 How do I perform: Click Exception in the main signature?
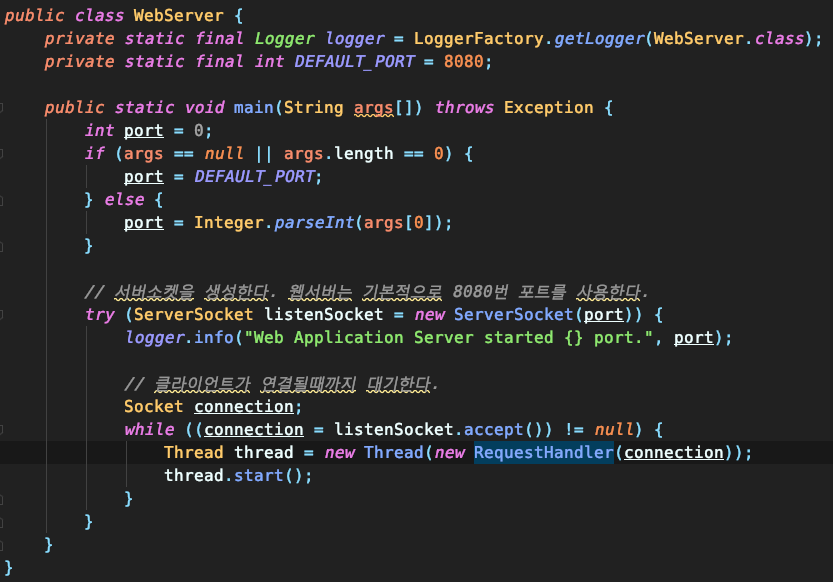(548, 108)
